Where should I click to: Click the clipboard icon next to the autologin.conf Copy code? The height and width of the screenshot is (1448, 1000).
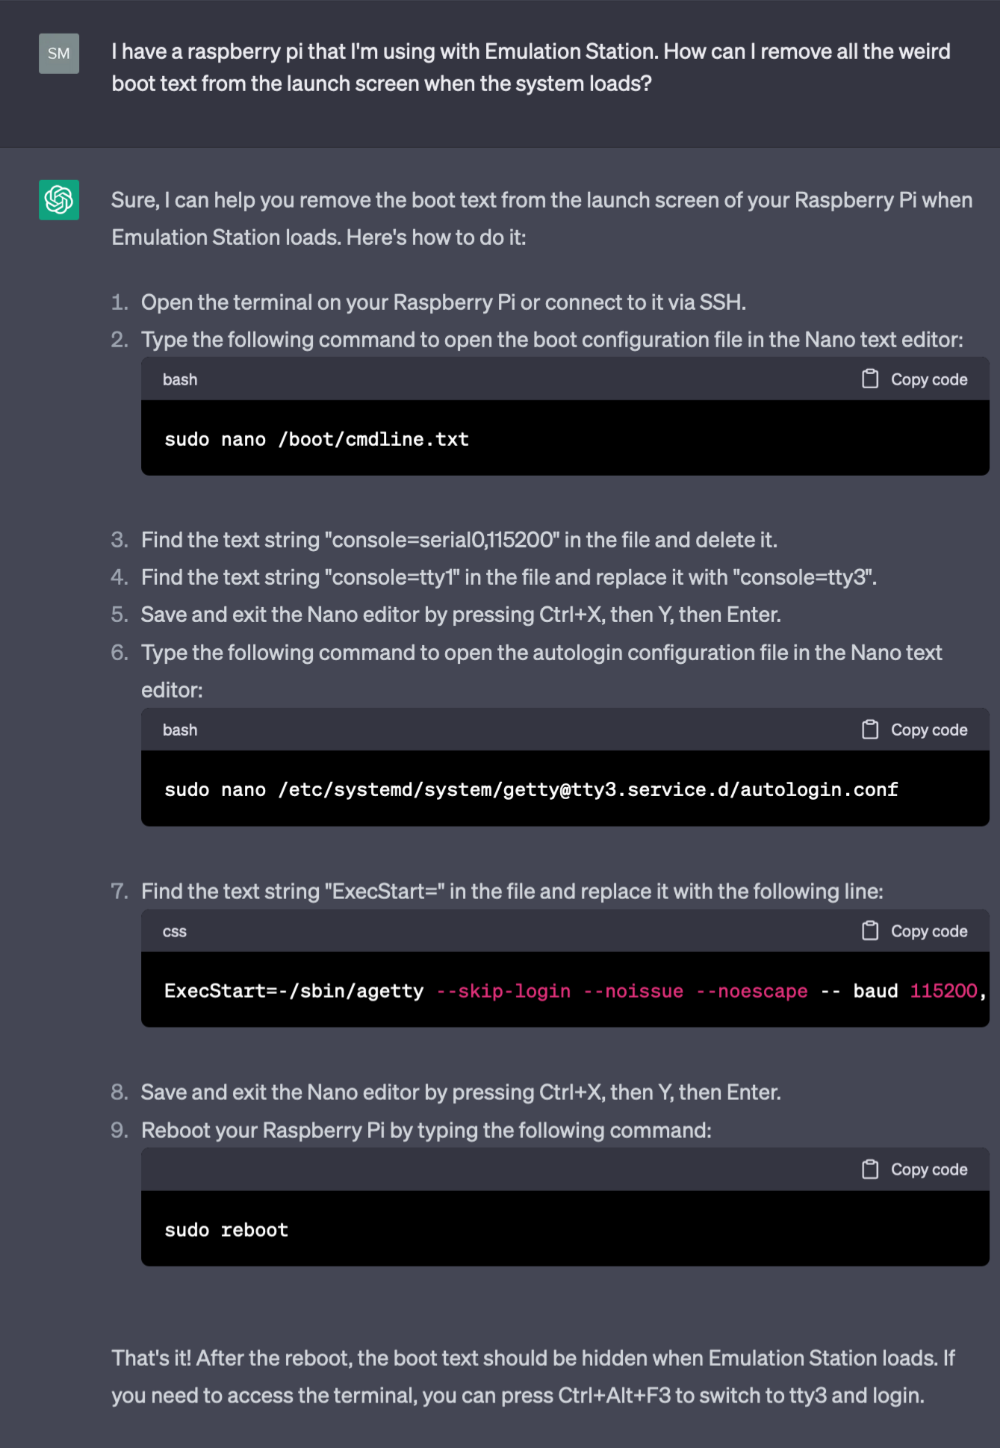[869, 729]
